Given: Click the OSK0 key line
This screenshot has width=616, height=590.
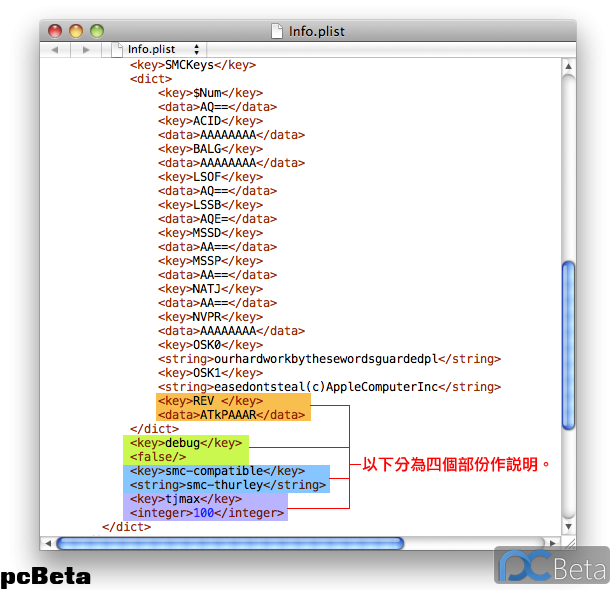Looking at the screenshot, I should pyautogui.click(x=211, y=345).
